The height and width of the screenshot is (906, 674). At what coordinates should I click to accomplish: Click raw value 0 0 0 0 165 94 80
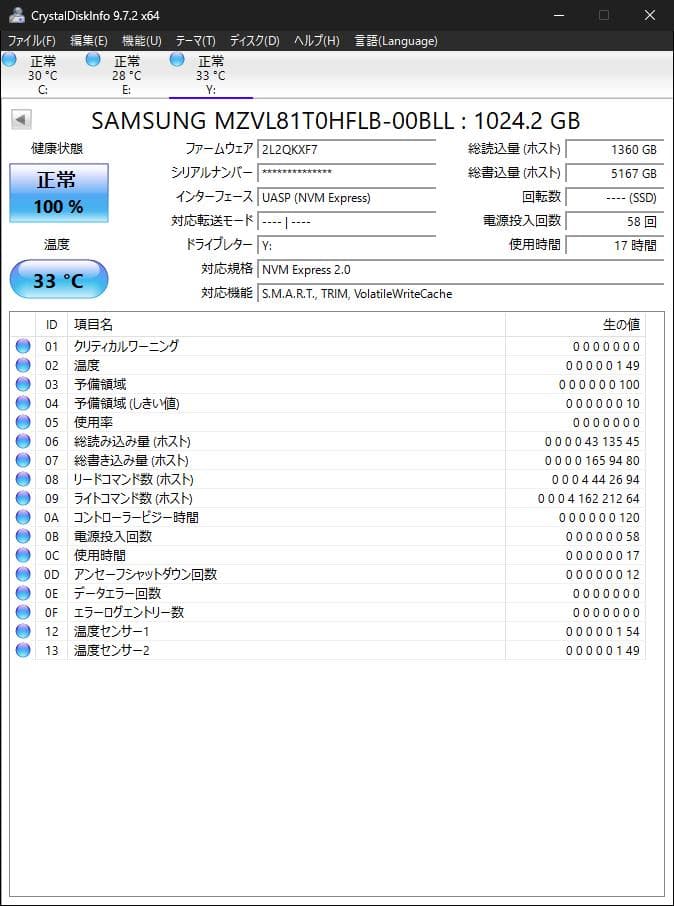592,461
